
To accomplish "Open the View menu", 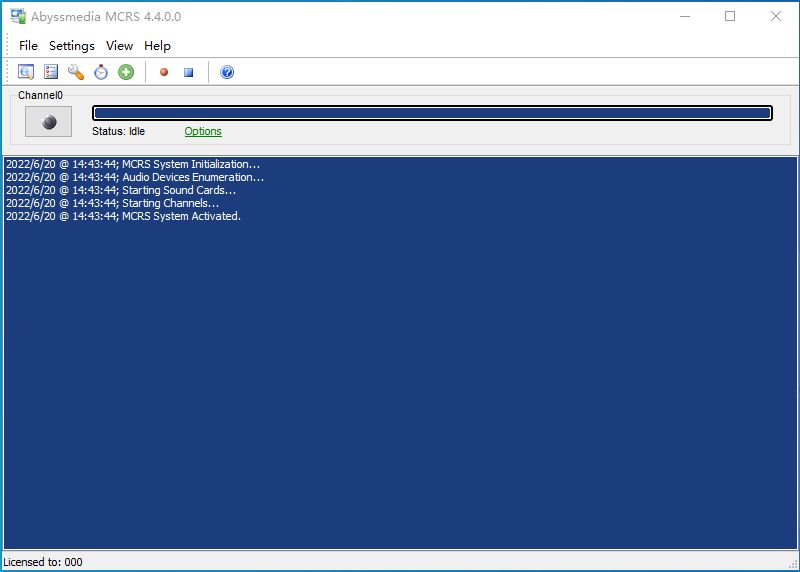I will click(x=119, y=46).
